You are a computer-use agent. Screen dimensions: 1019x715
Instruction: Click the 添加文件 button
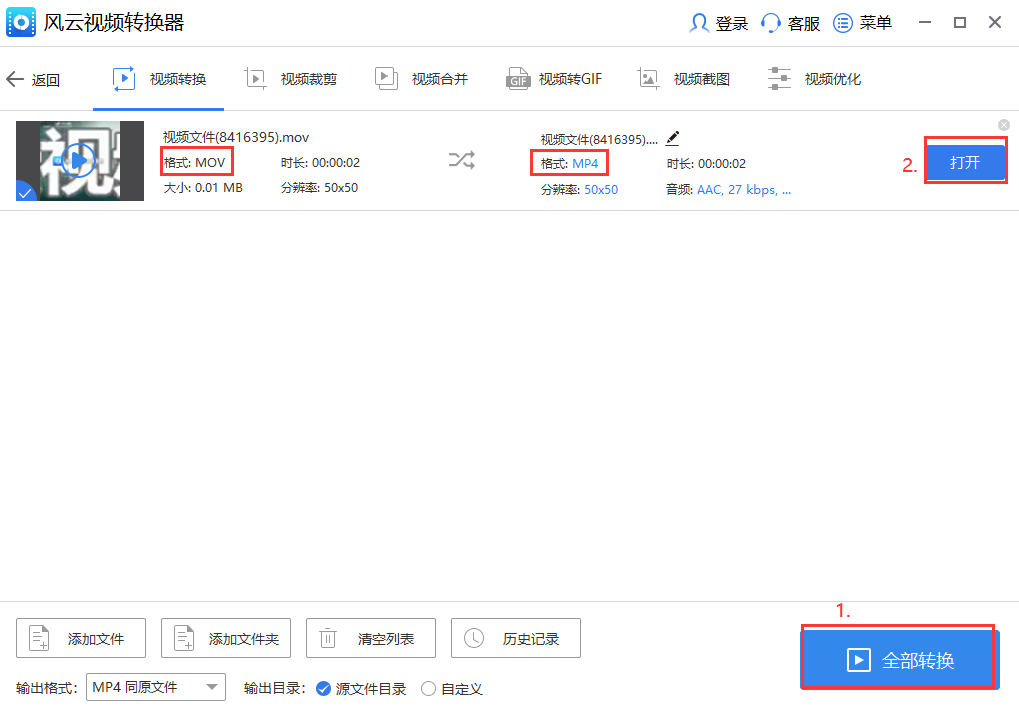tap(81, 638)
